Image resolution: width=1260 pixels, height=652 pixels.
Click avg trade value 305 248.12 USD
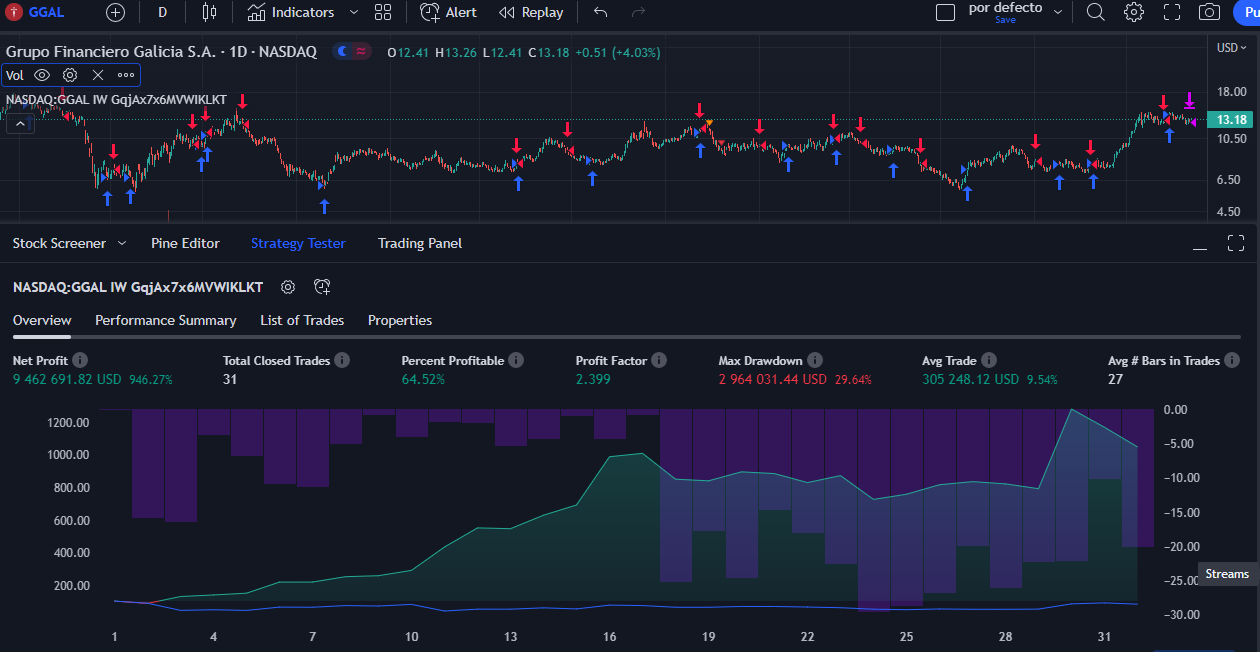(x=971, y=380)
